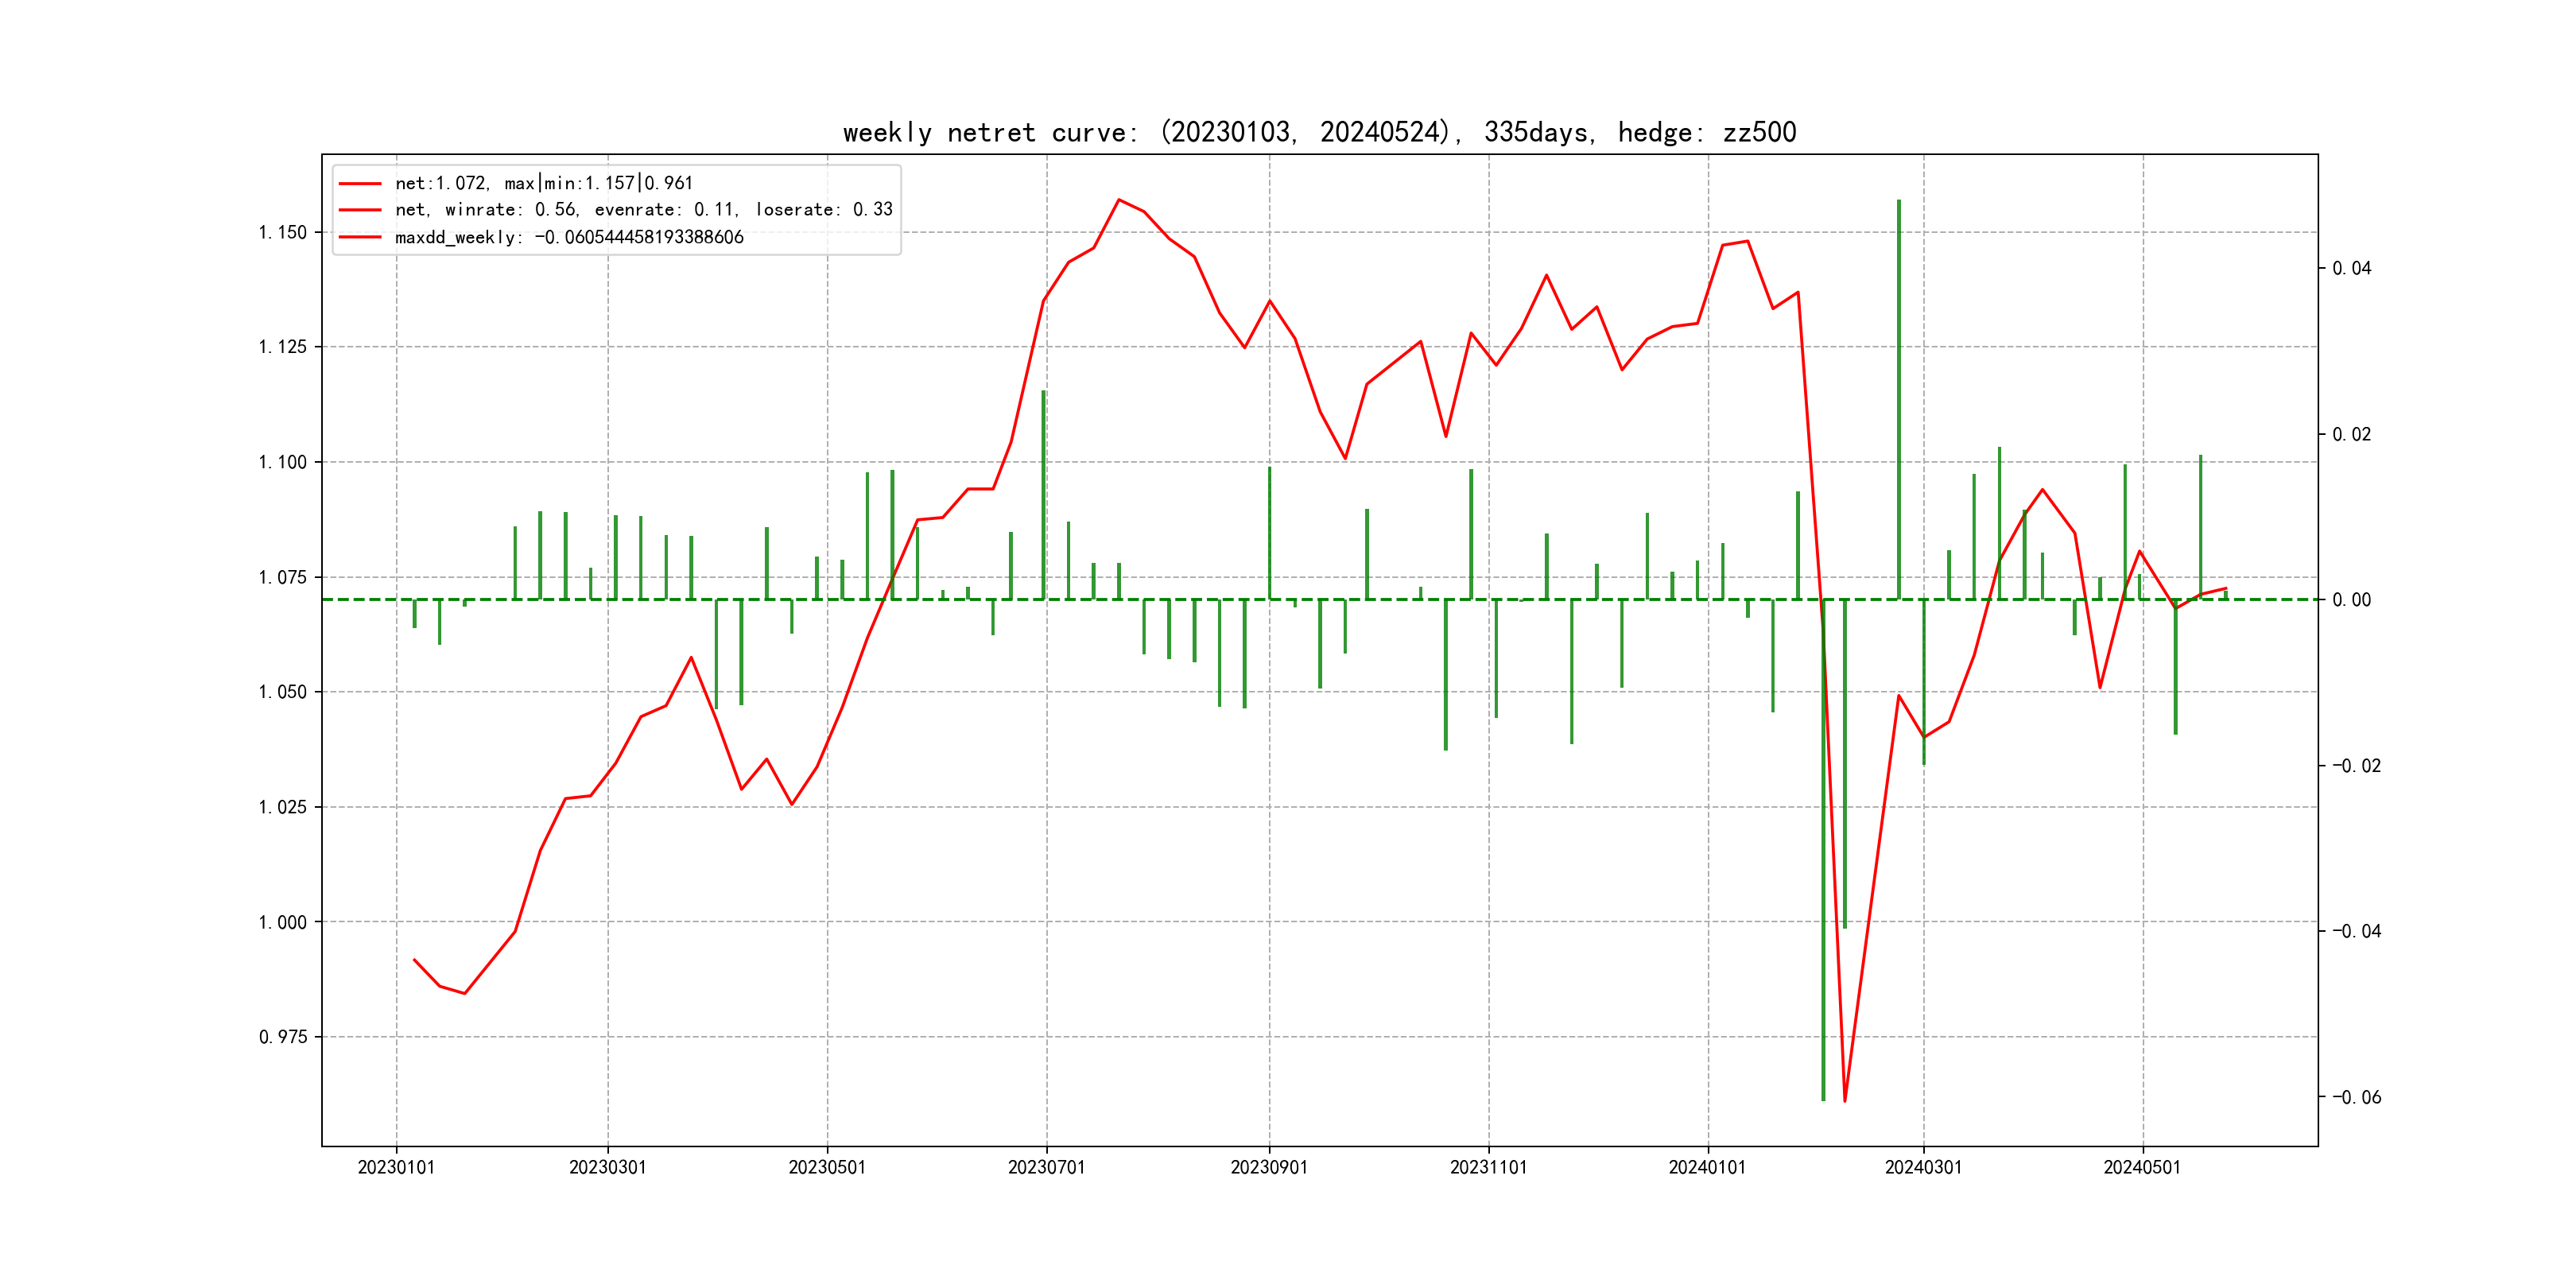Image resolution: width=2576 pixels, height=1288 pixels.
Task: Click the 20231101 x-axis date label
Action: pos(1488,1168)
